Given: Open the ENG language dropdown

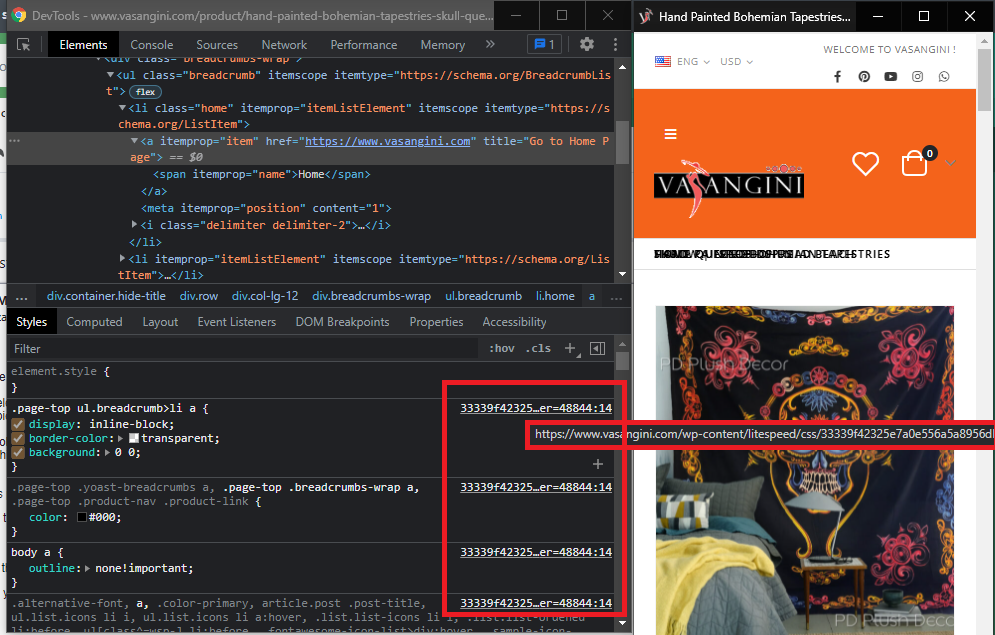Looking at the screenshot, I should click(693, 62).
